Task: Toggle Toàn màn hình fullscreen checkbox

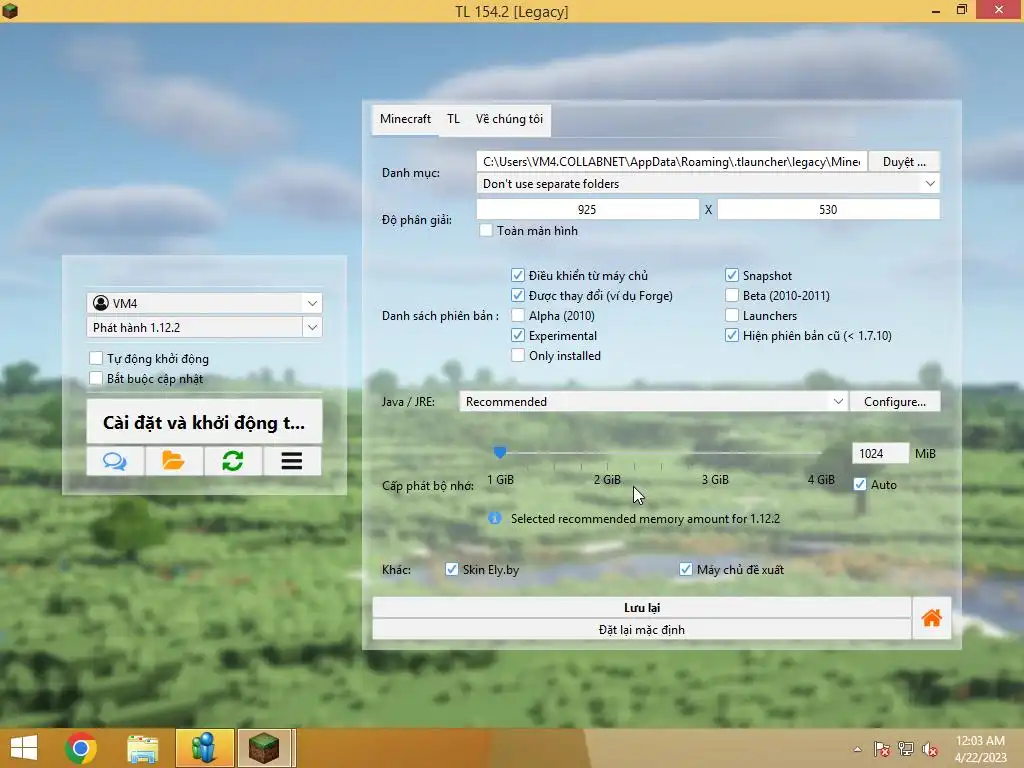Action: 486,231
